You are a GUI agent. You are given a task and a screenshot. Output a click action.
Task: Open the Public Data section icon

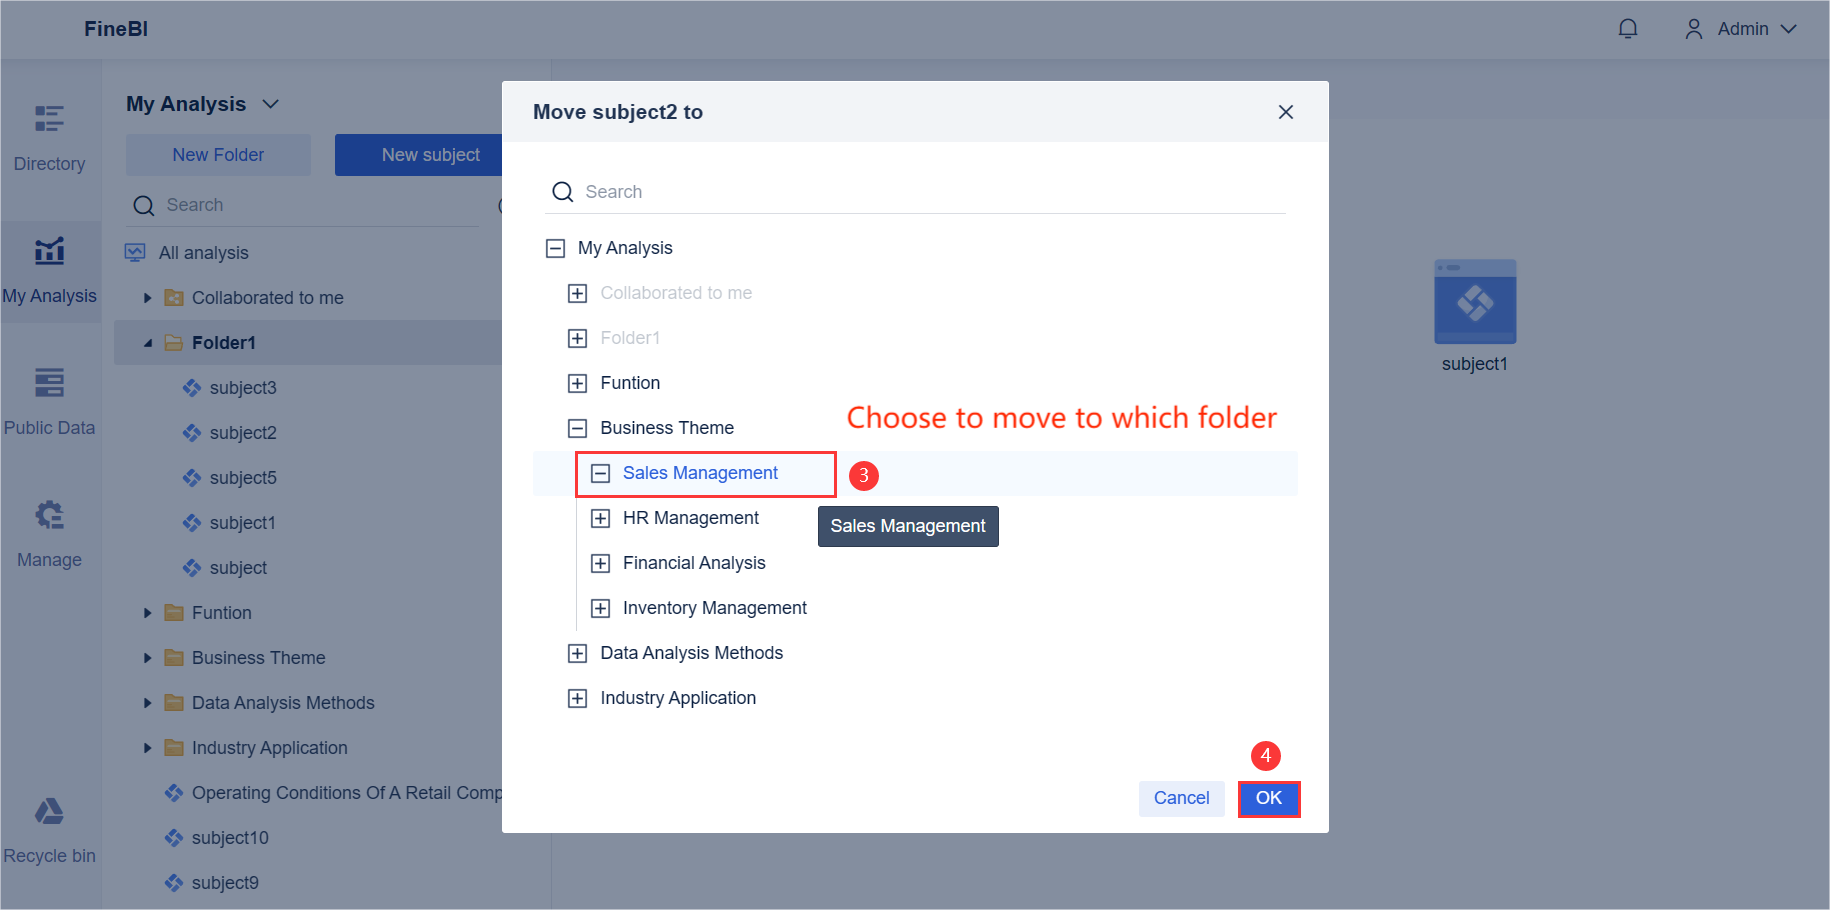(x=49, y=383)
